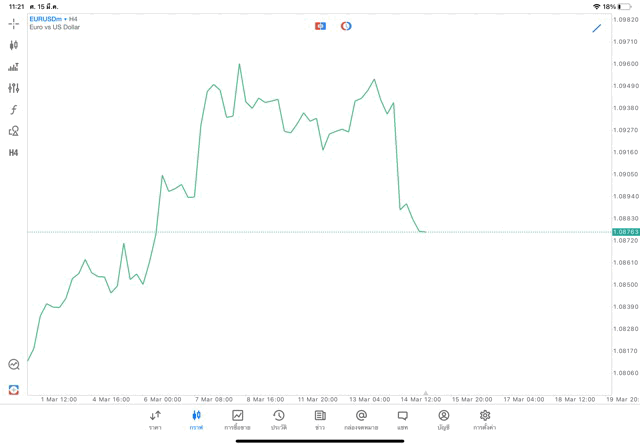Change the chart type via candlestick icon
The image size is (640, 447).
click(x=13, y=45)
